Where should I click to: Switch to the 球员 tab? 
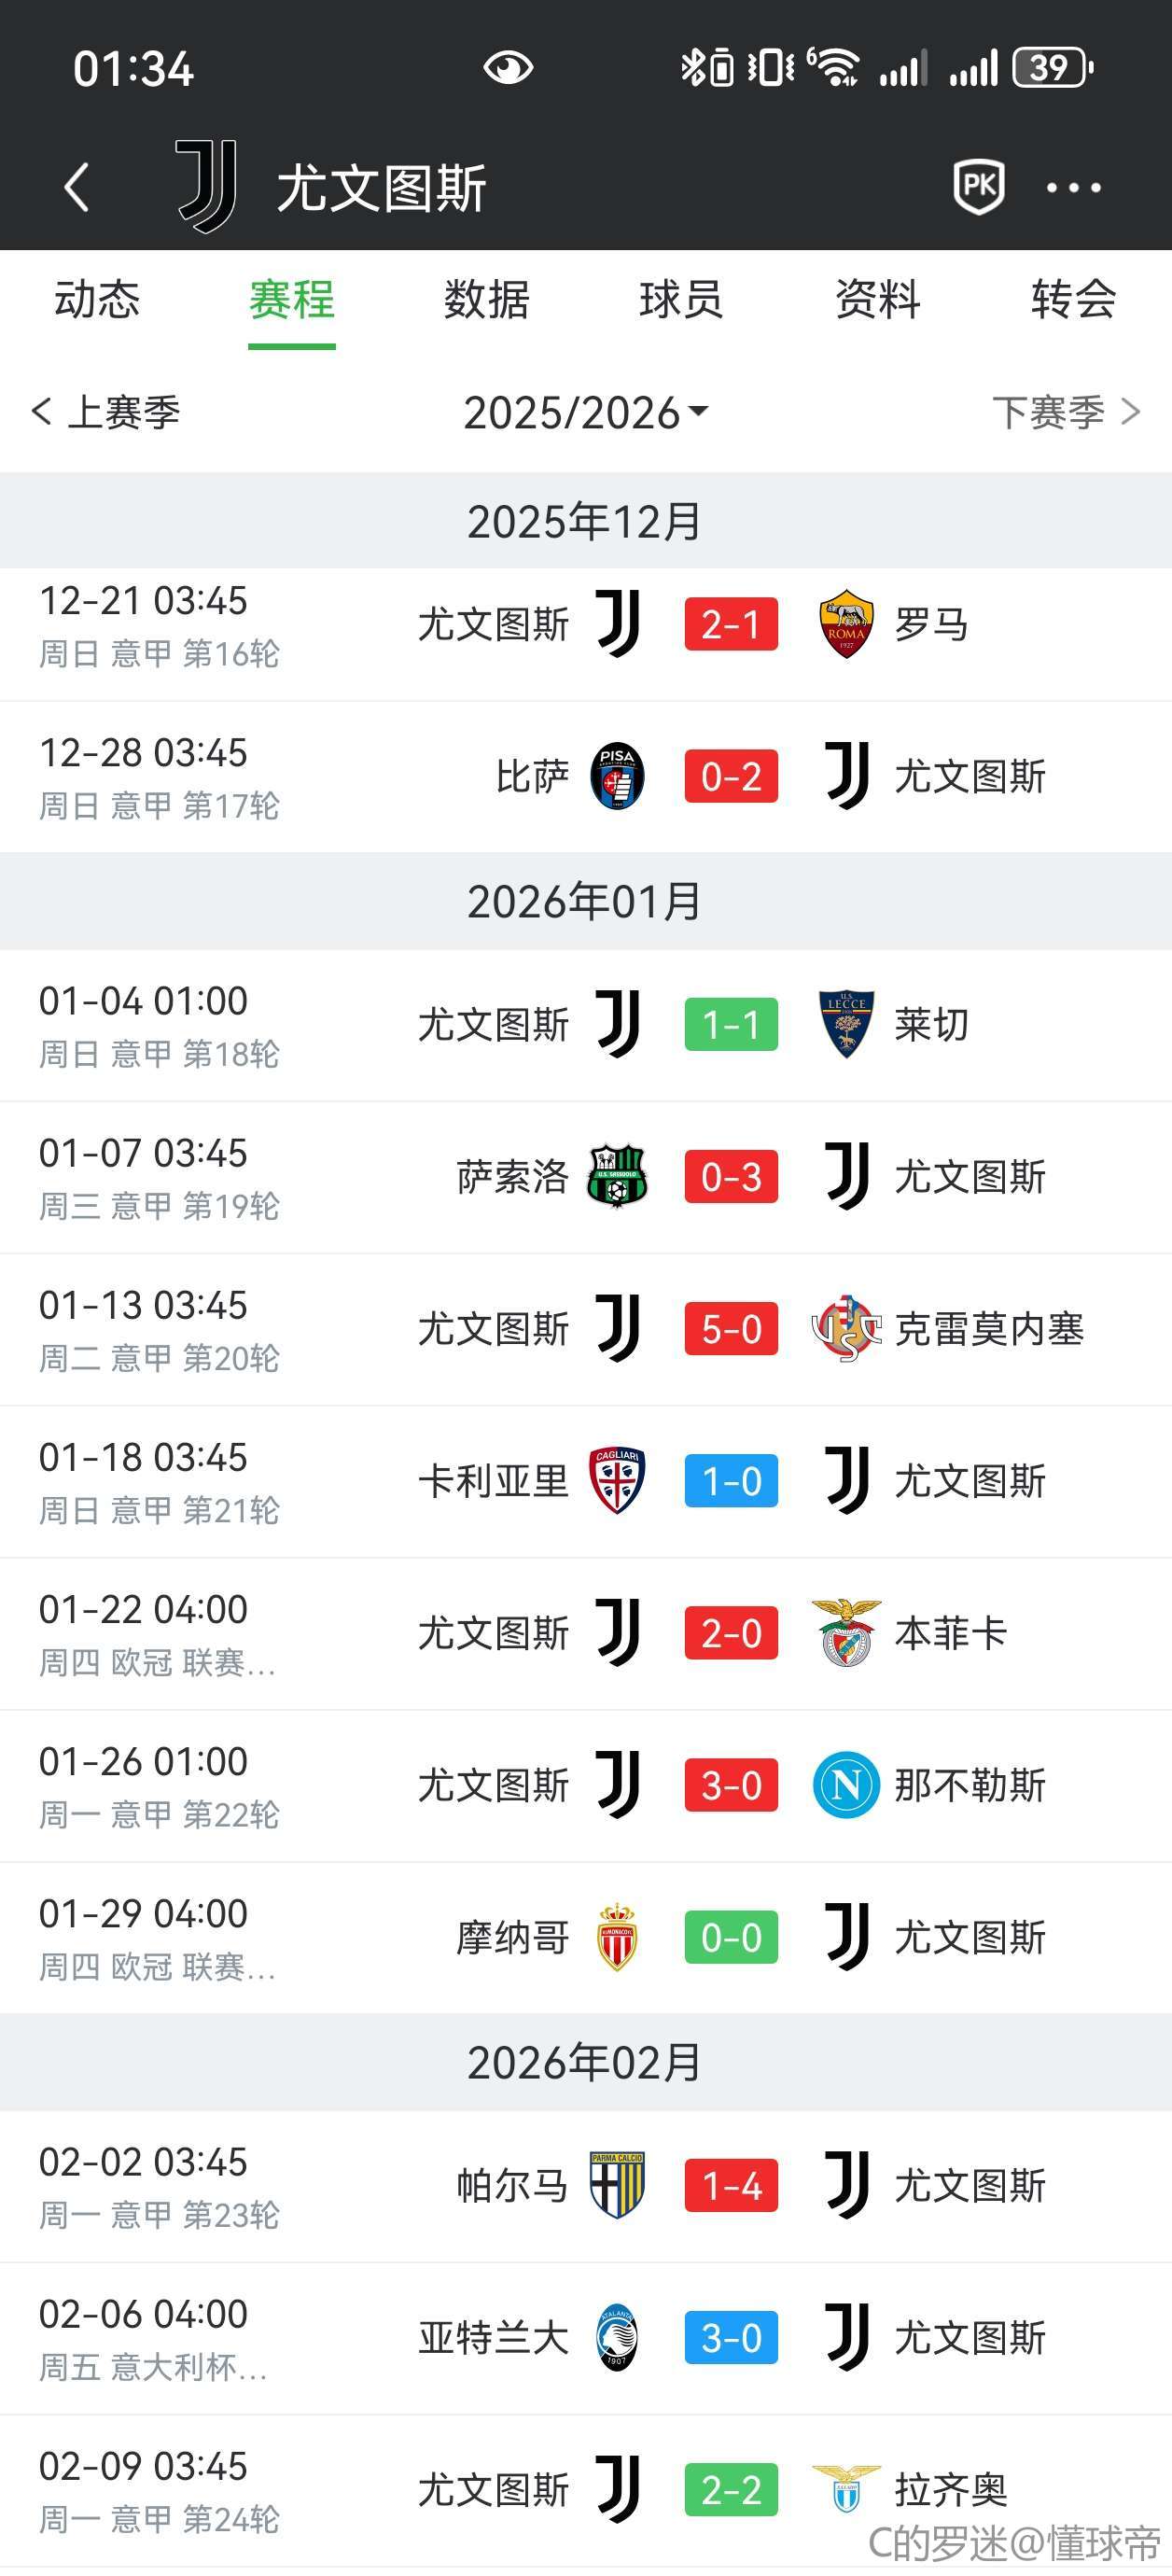[682, 299]
